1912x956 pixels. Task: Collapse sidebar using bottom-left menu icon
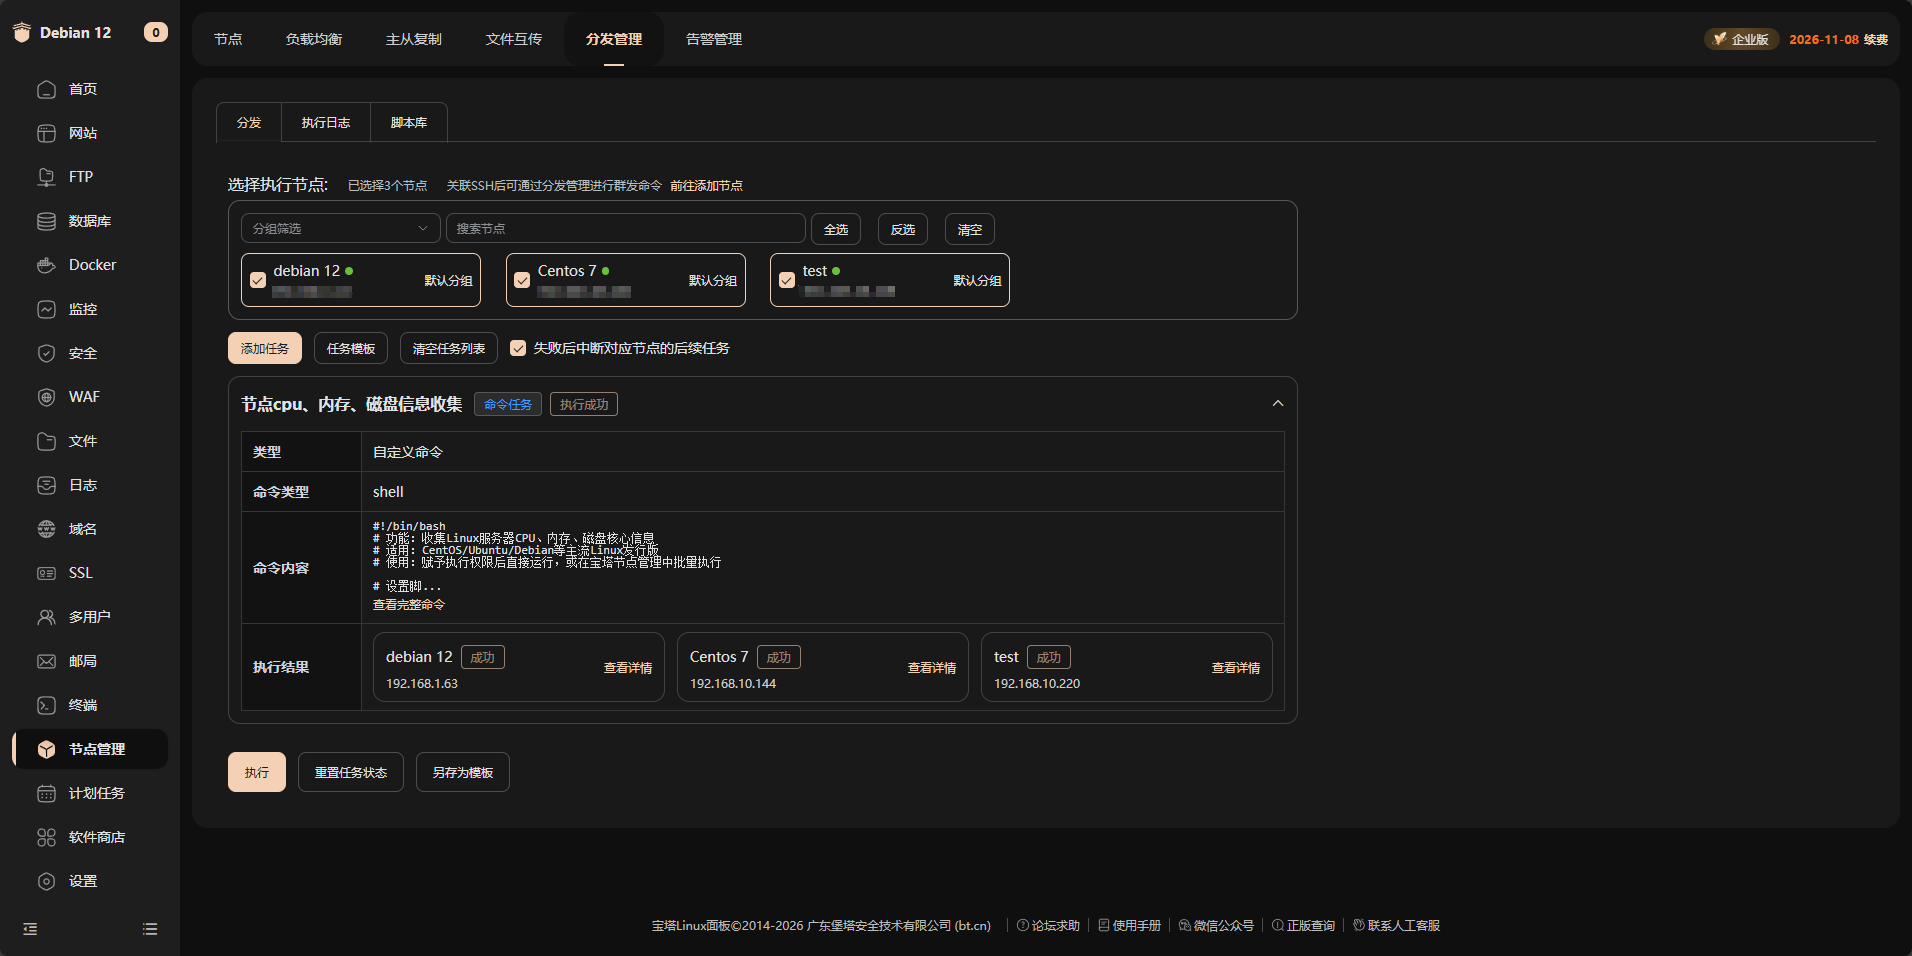click(x=30, y=929)
